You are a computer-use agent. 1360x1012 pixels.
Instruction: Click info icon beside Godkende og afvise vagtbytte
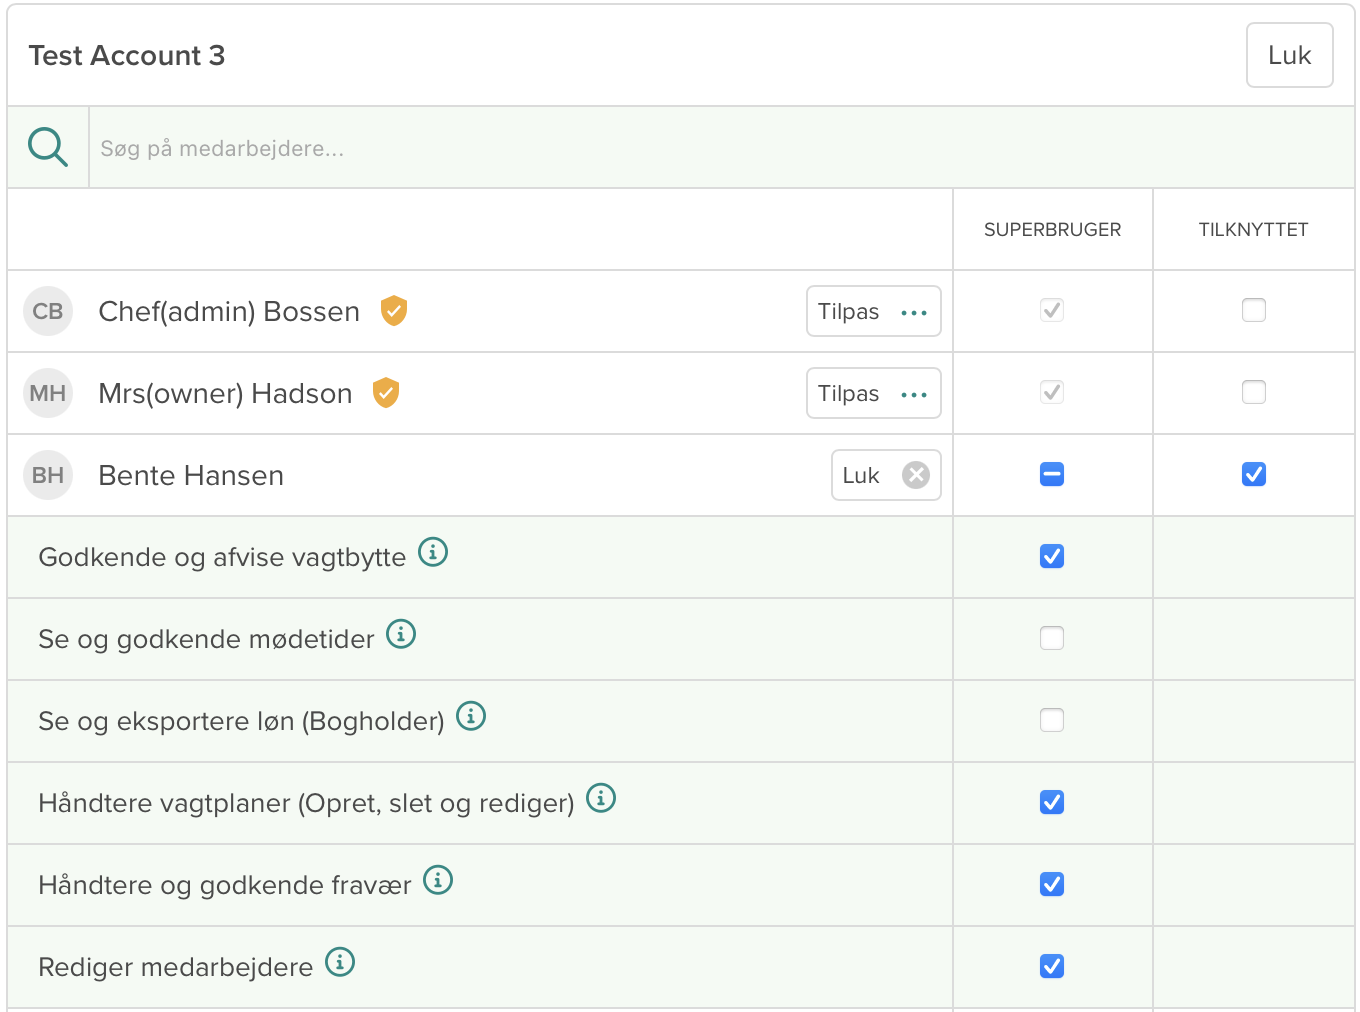[x=433, y=552]
